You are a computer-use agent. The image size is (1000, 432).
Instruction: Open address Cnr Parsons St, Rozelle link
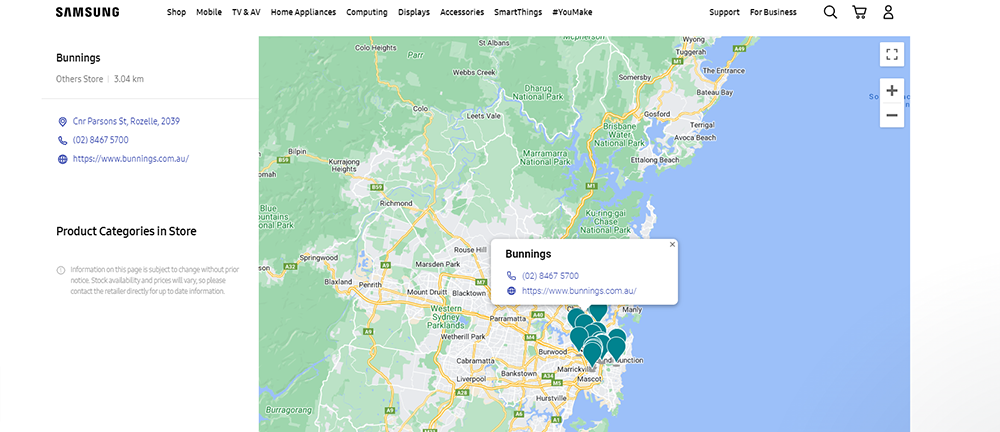click(126, 121)
